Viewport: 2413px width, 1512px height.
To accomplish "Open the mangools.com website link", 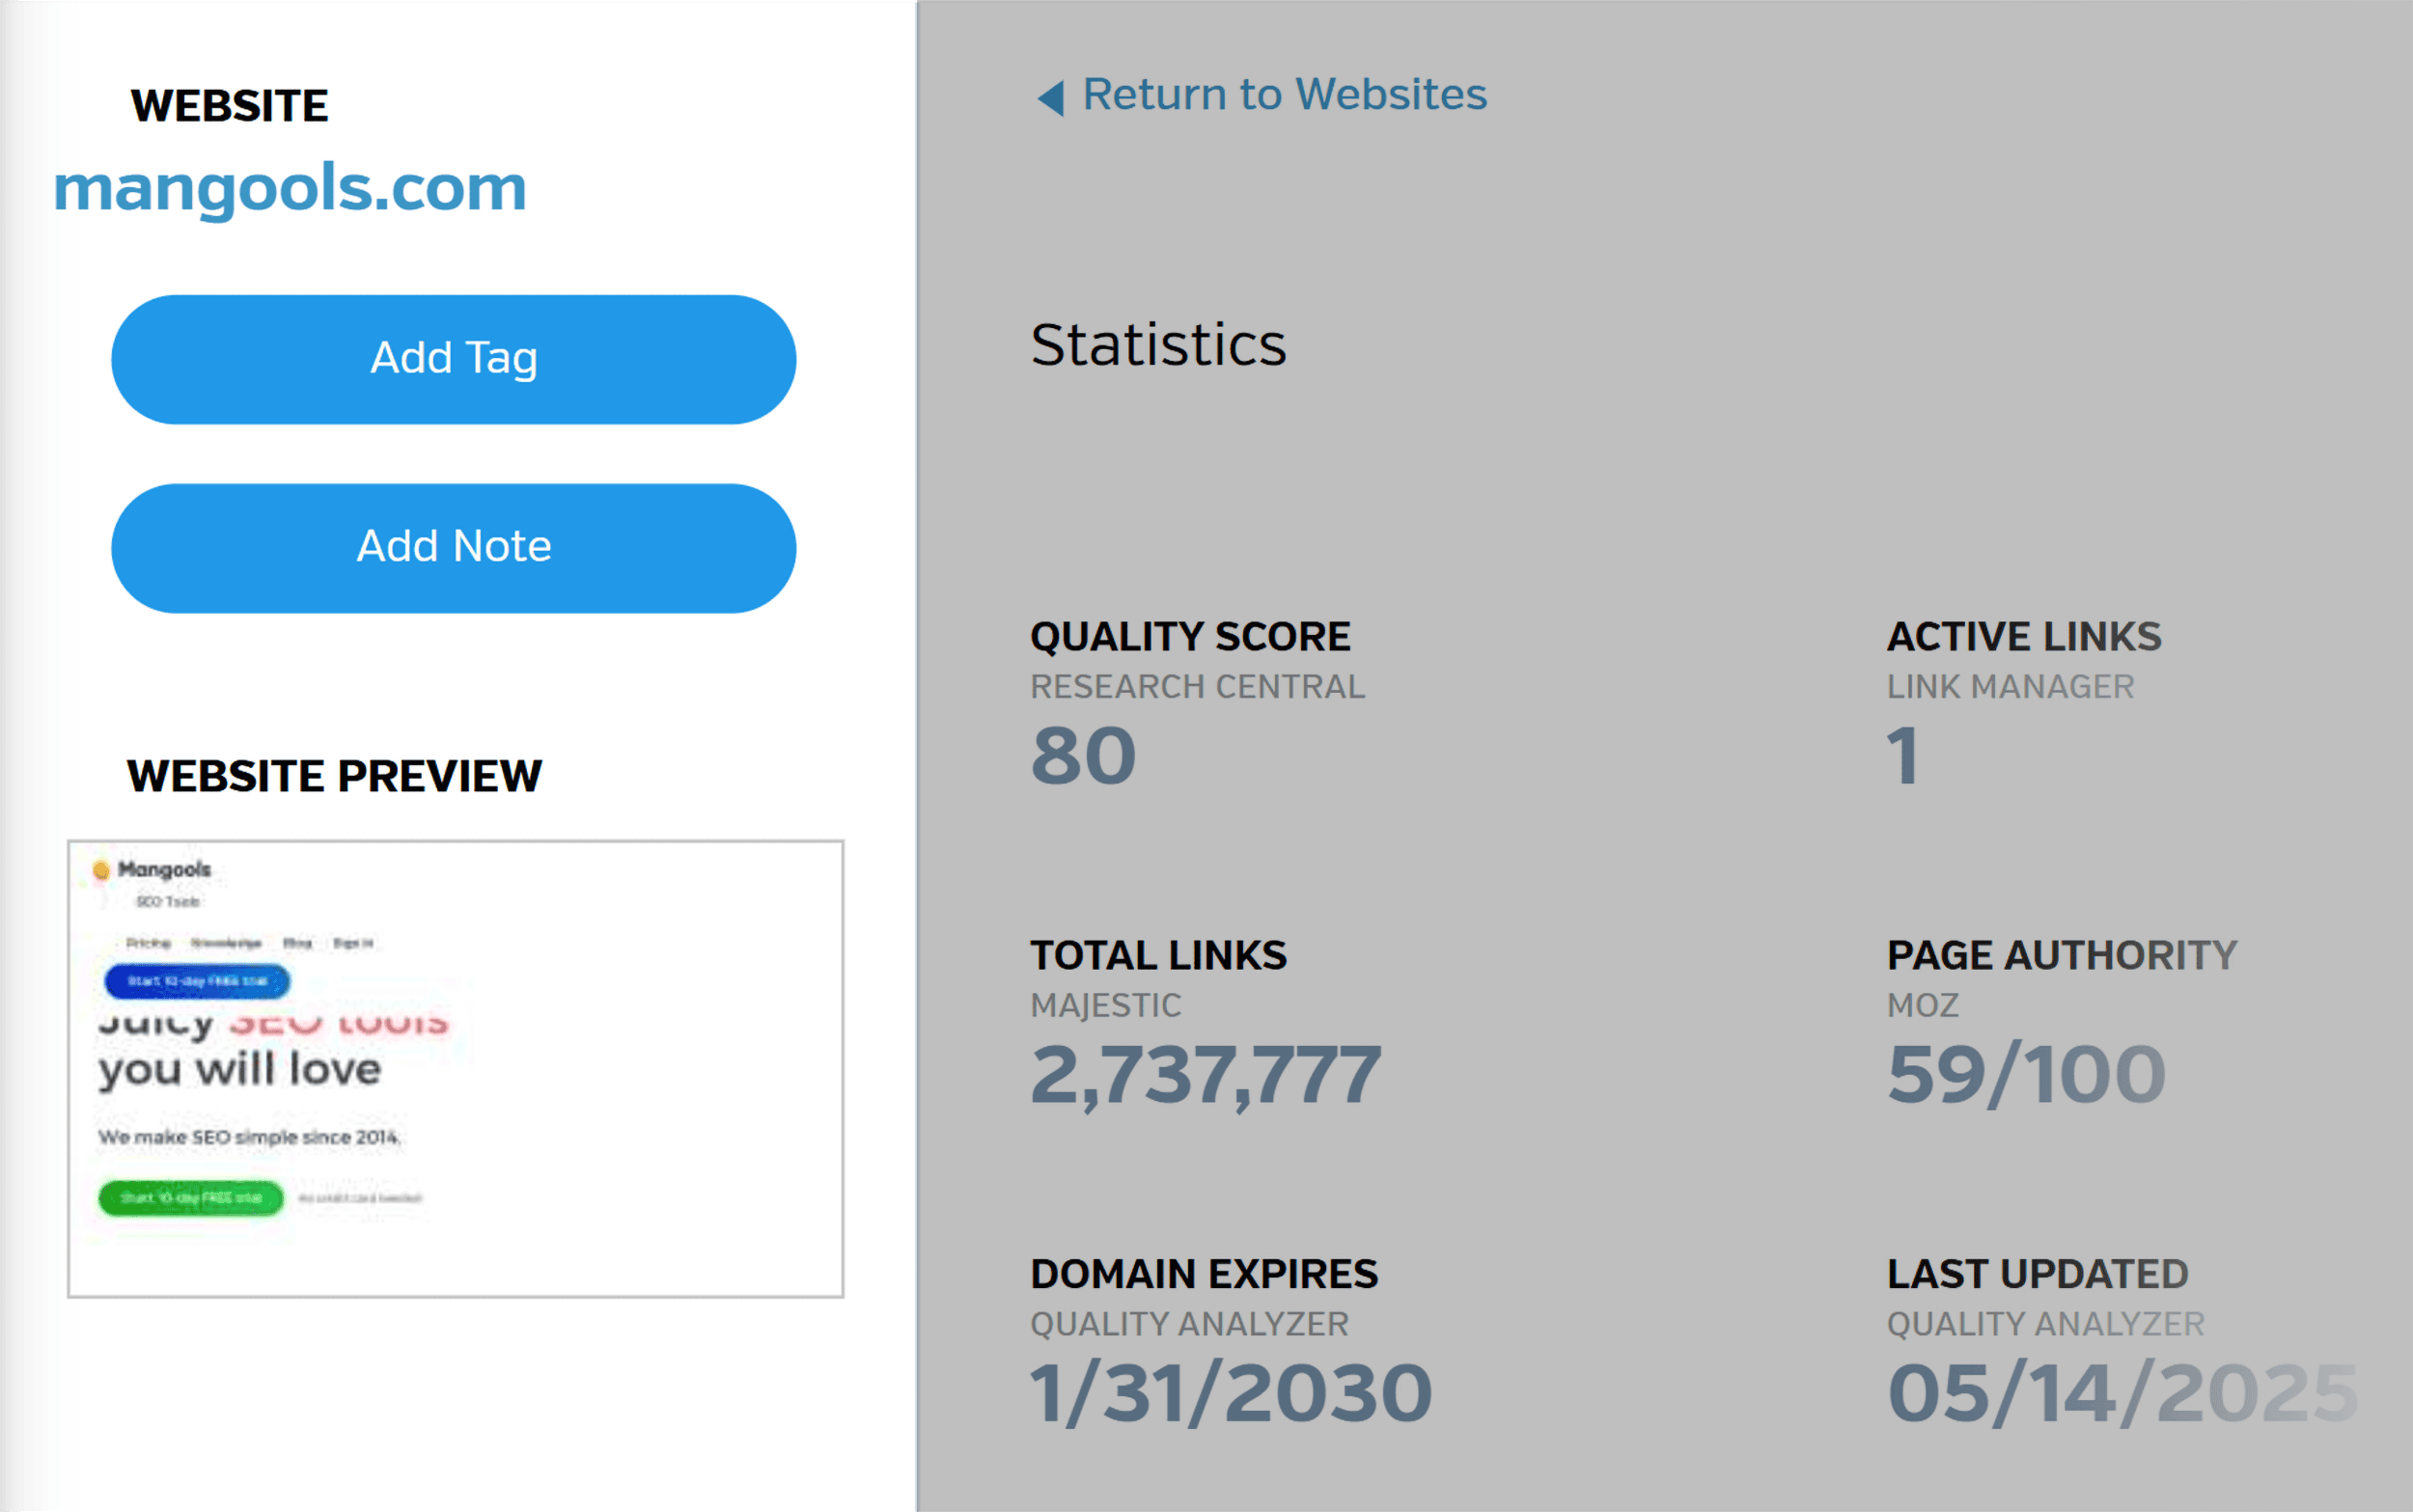I will click(x=290, y=188).
